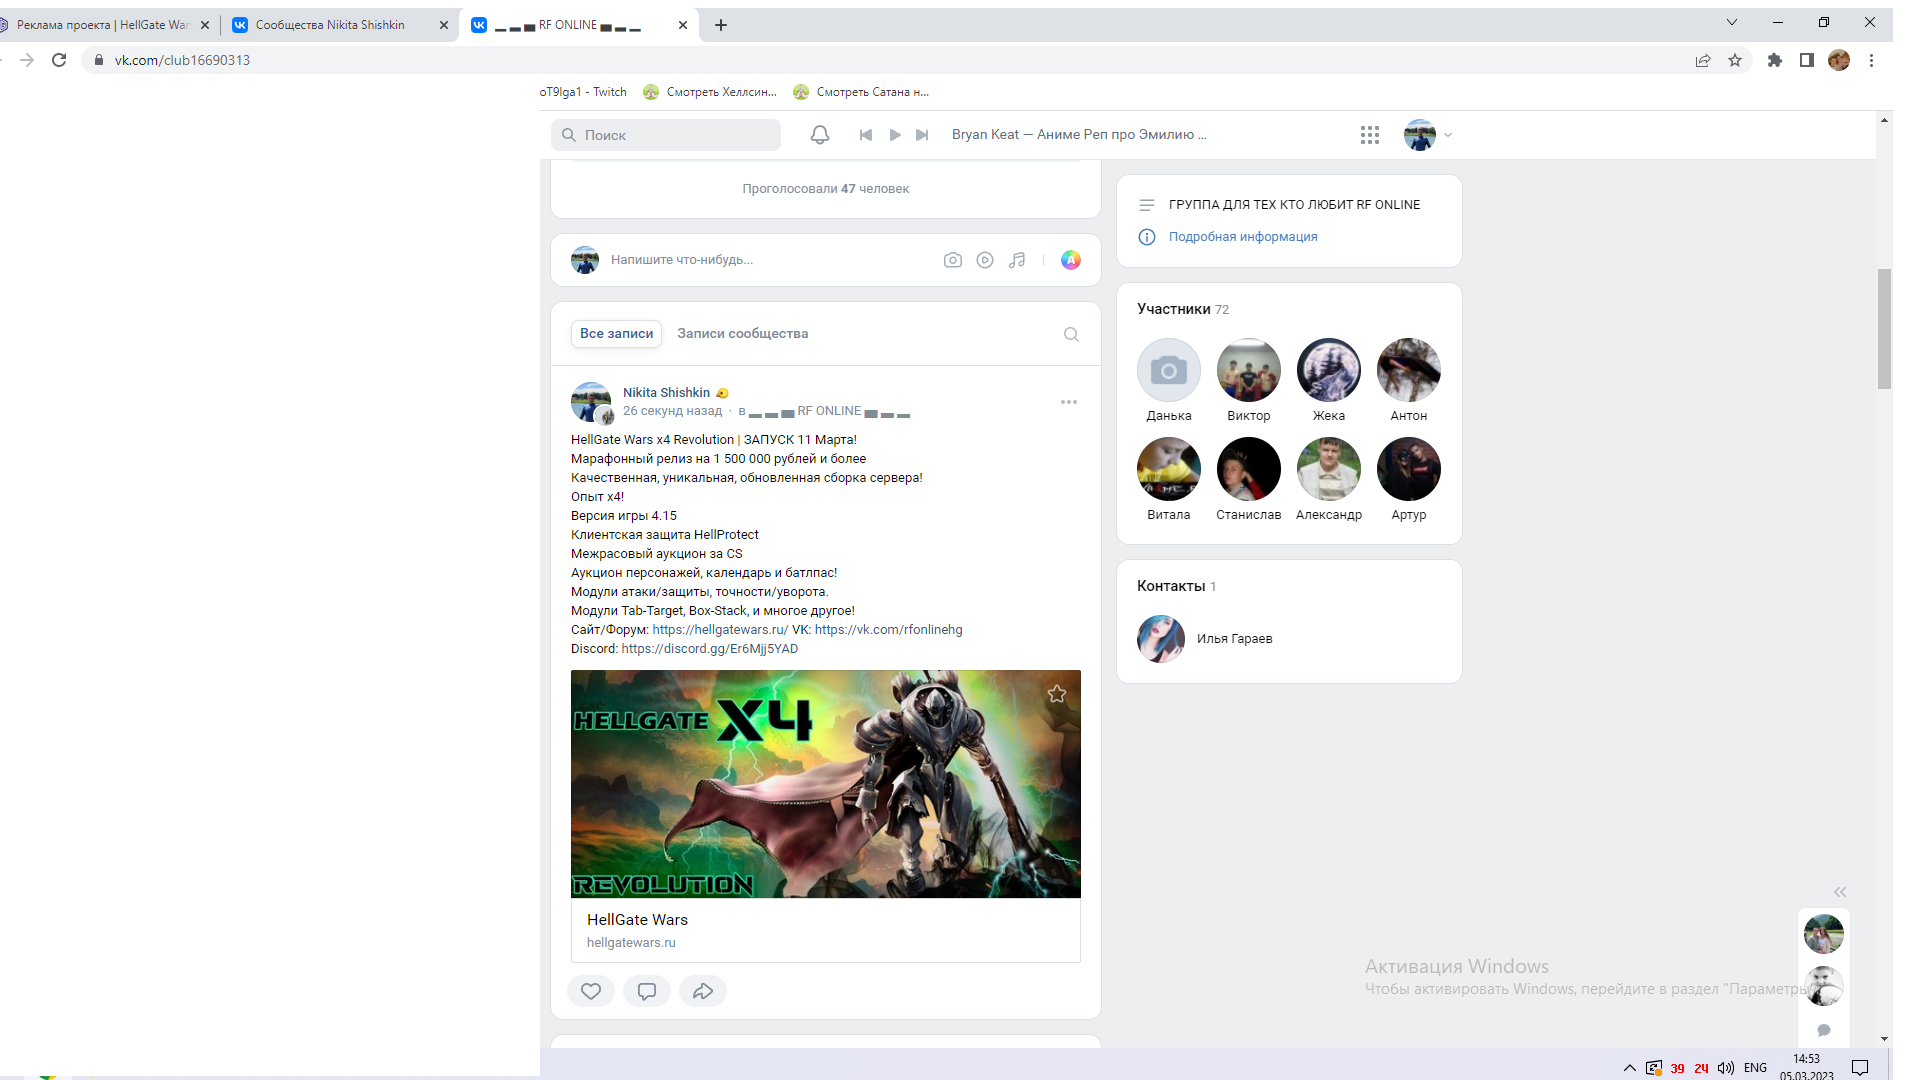Attach a photo using camera icon
The width and height of the screenshot is (1920, 1080).
pyautogui.click(x=953, y=260)
